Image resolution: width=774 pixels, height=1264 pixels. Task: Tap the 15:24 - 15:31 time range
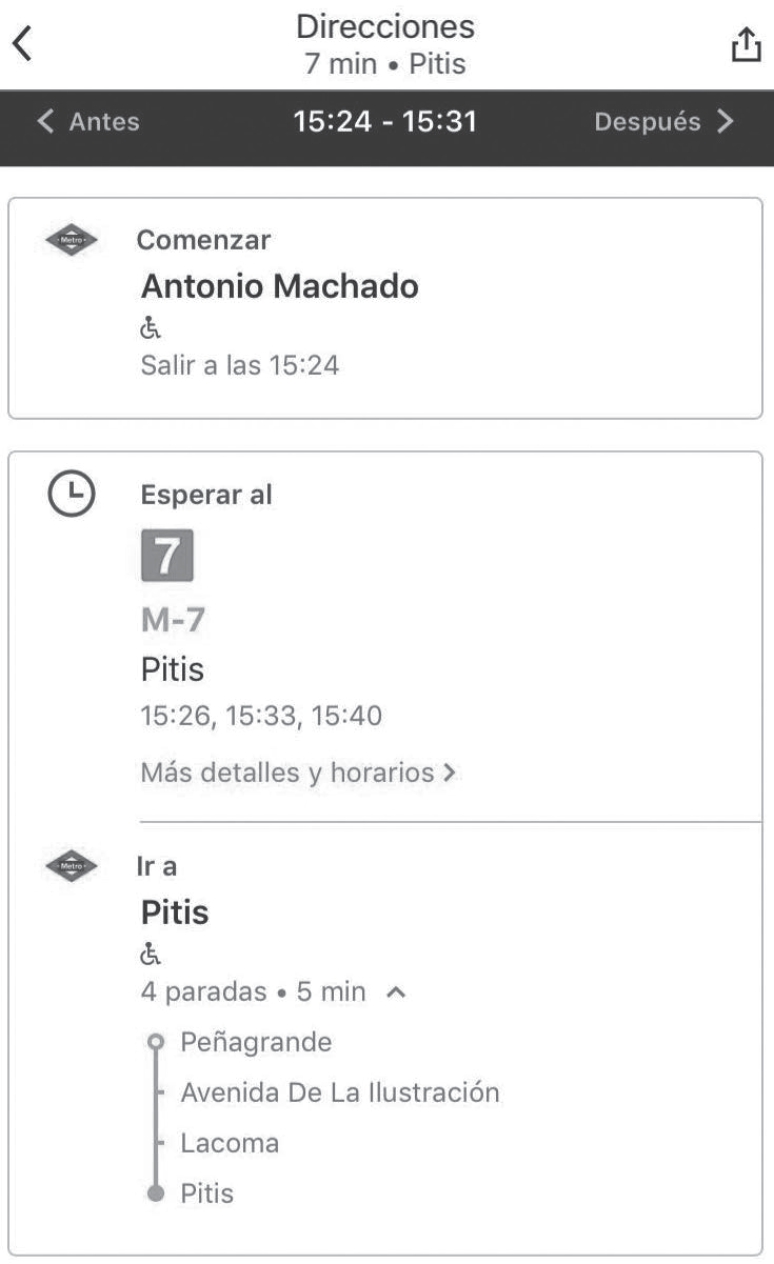pos(385,122)
